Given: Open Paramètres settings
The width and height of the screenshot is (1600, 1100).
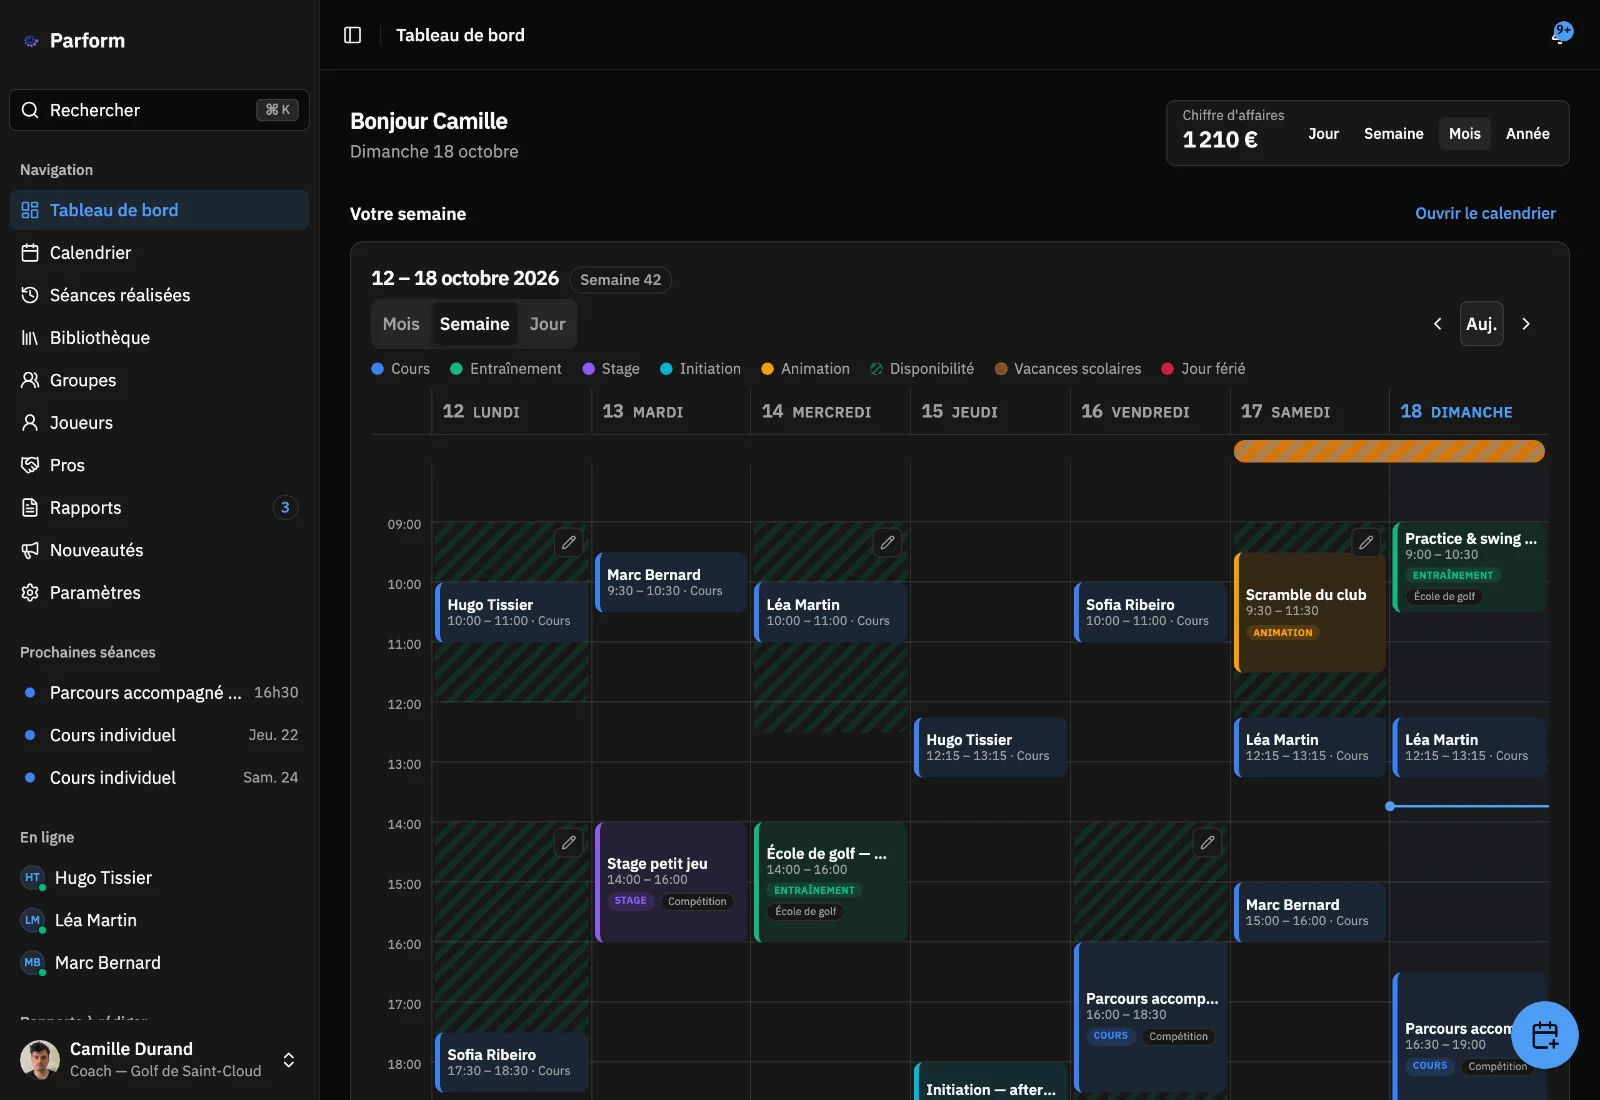Looking at the screenshot, I should (x=159, y=593).
